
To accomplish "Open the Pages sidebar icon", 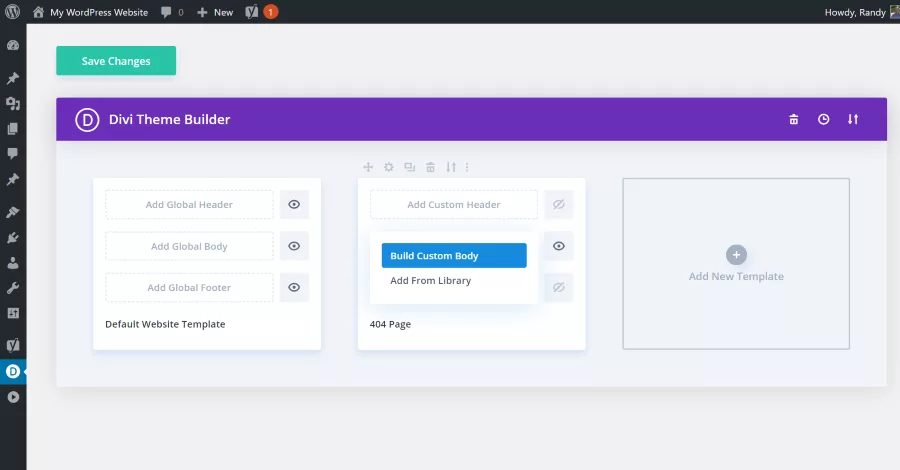I will (x=13, y=129).
